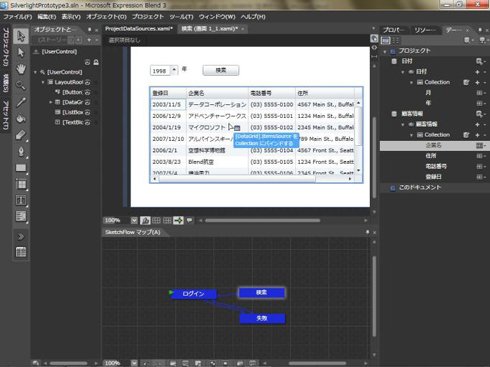Switch data panel to details mode
The height and width of the screenshot is (367, 490).
click(396, 40)
